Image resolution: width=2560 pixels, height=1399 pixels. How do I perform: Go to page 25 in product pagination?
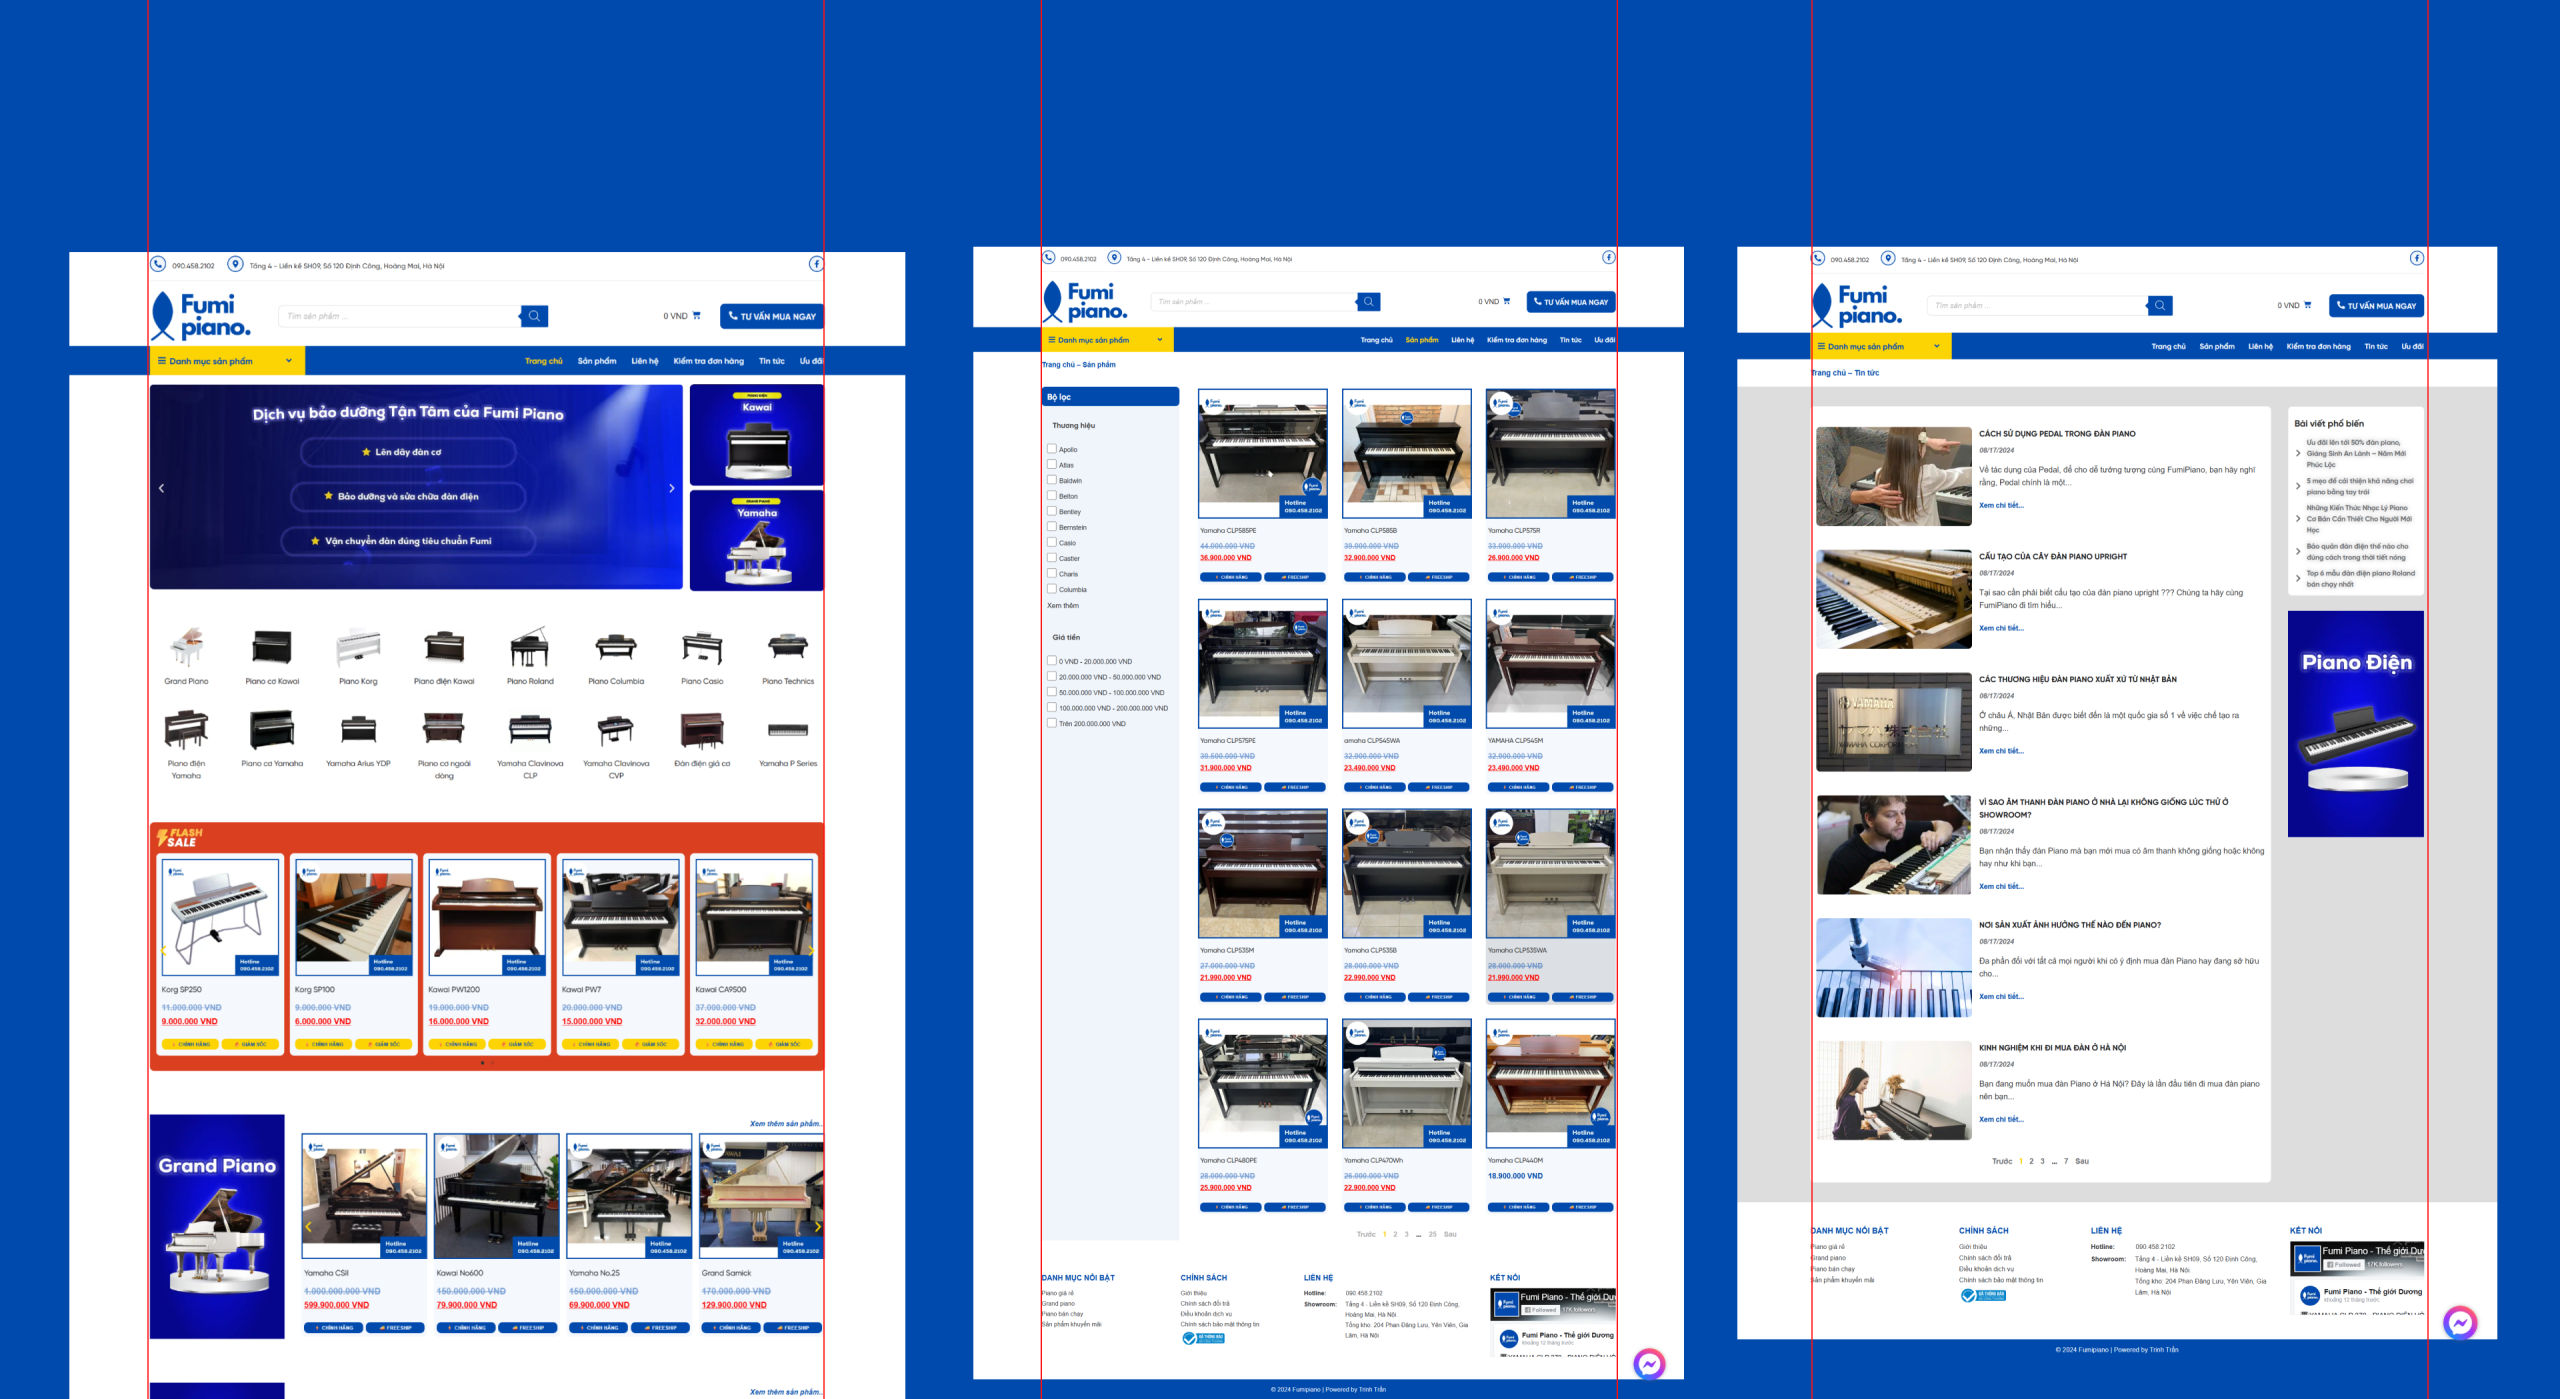1432,1234
